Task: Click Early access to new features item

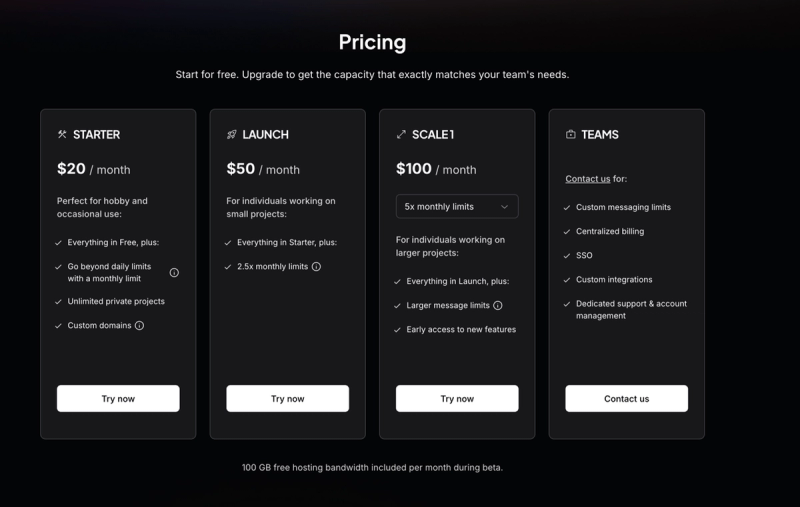Action: click(x=455, y=329)
